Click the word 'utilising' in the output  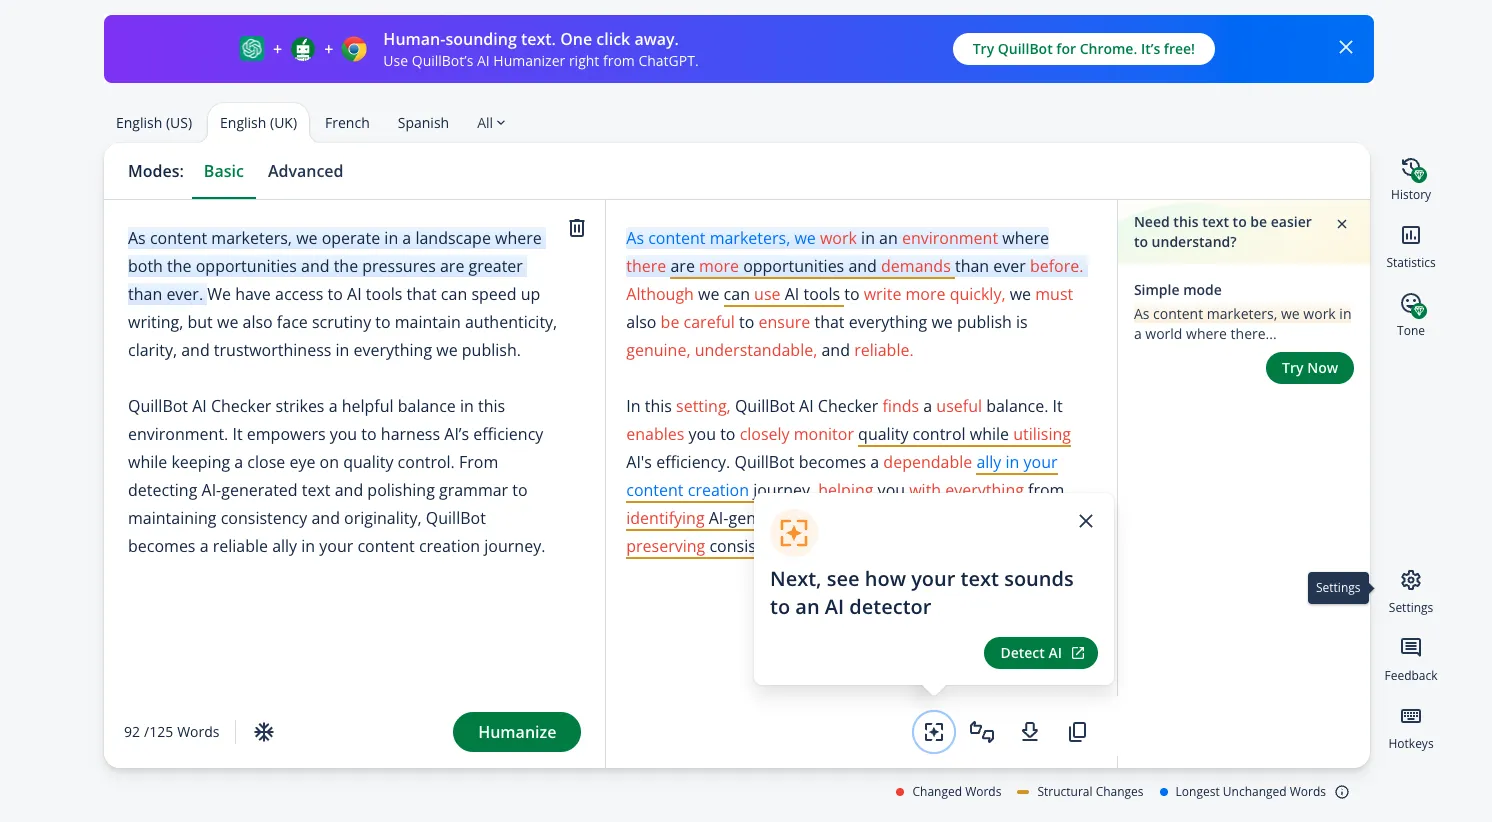click(x=1042, y=434)
